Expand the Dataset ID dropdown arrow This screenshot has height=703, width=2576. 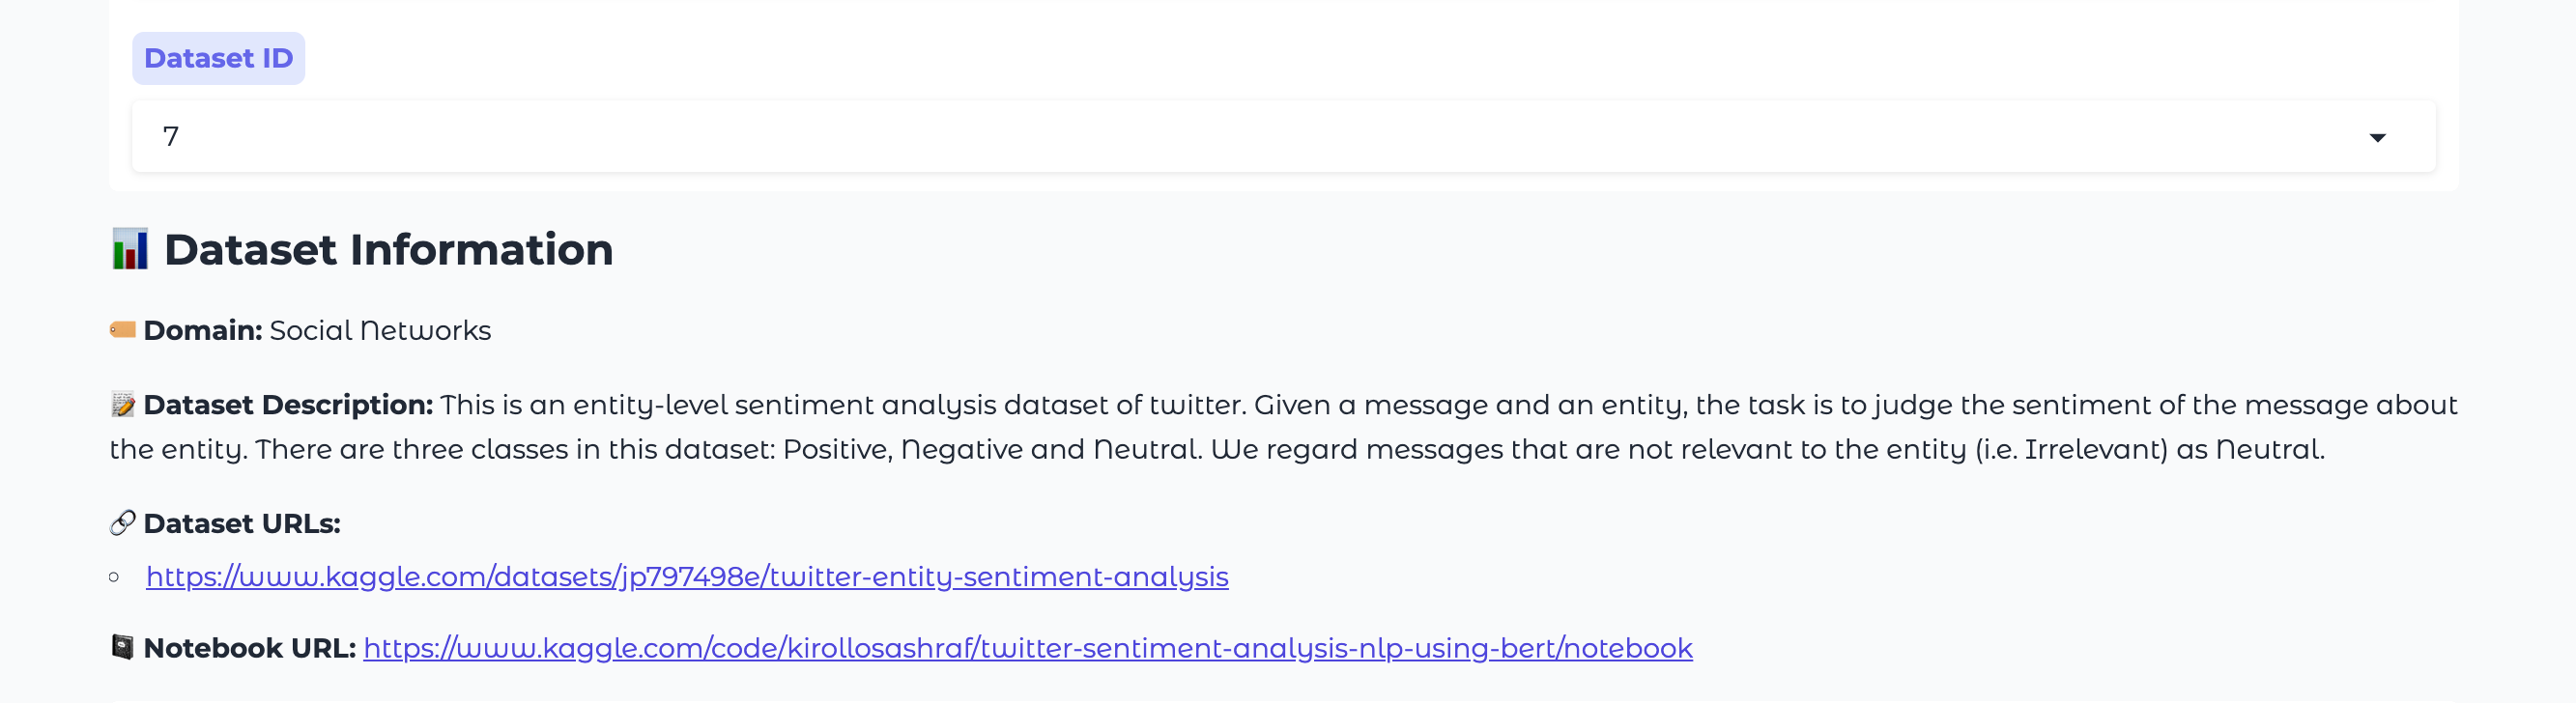click(x=2377, y=137)
